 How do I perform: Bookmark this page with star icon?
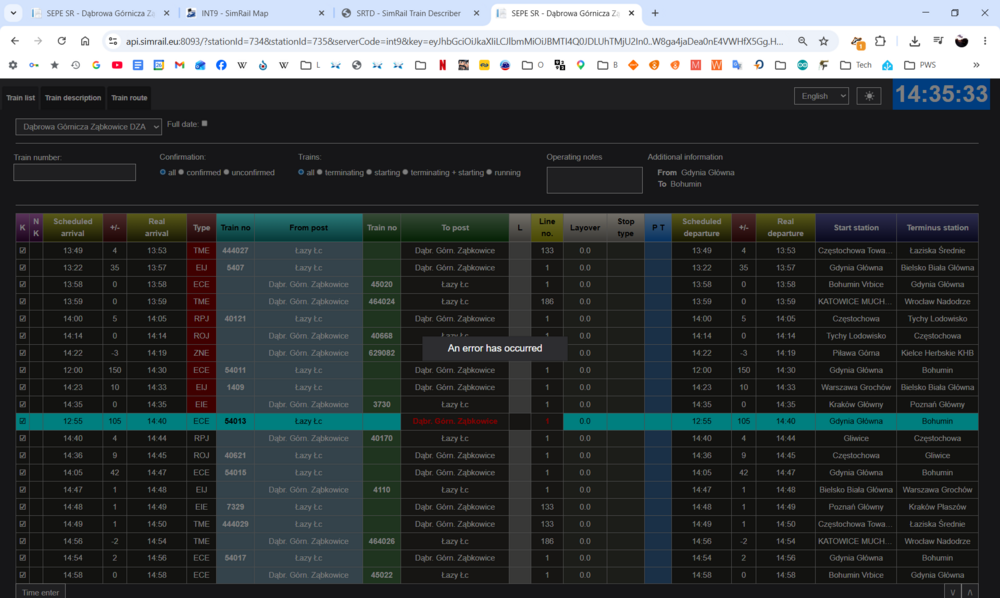823,41
